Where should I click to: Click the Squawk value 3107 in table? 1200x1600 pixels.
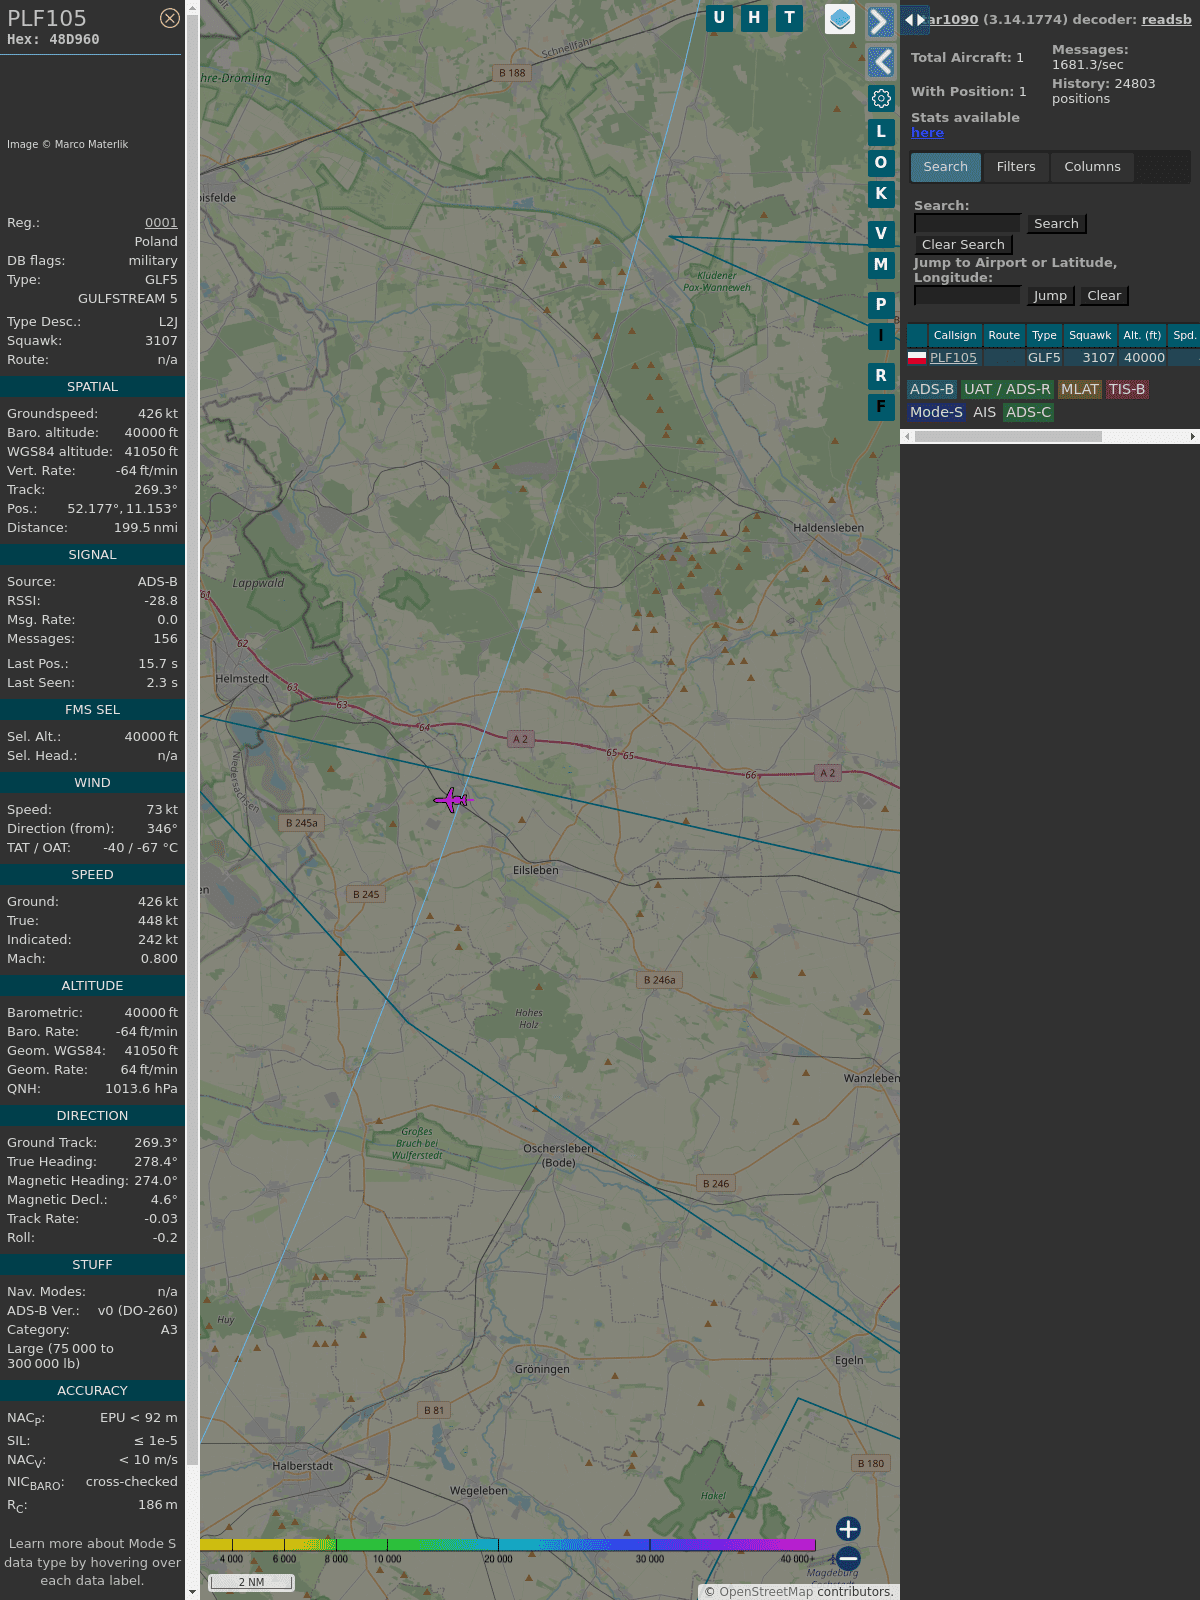(1098, 358)
